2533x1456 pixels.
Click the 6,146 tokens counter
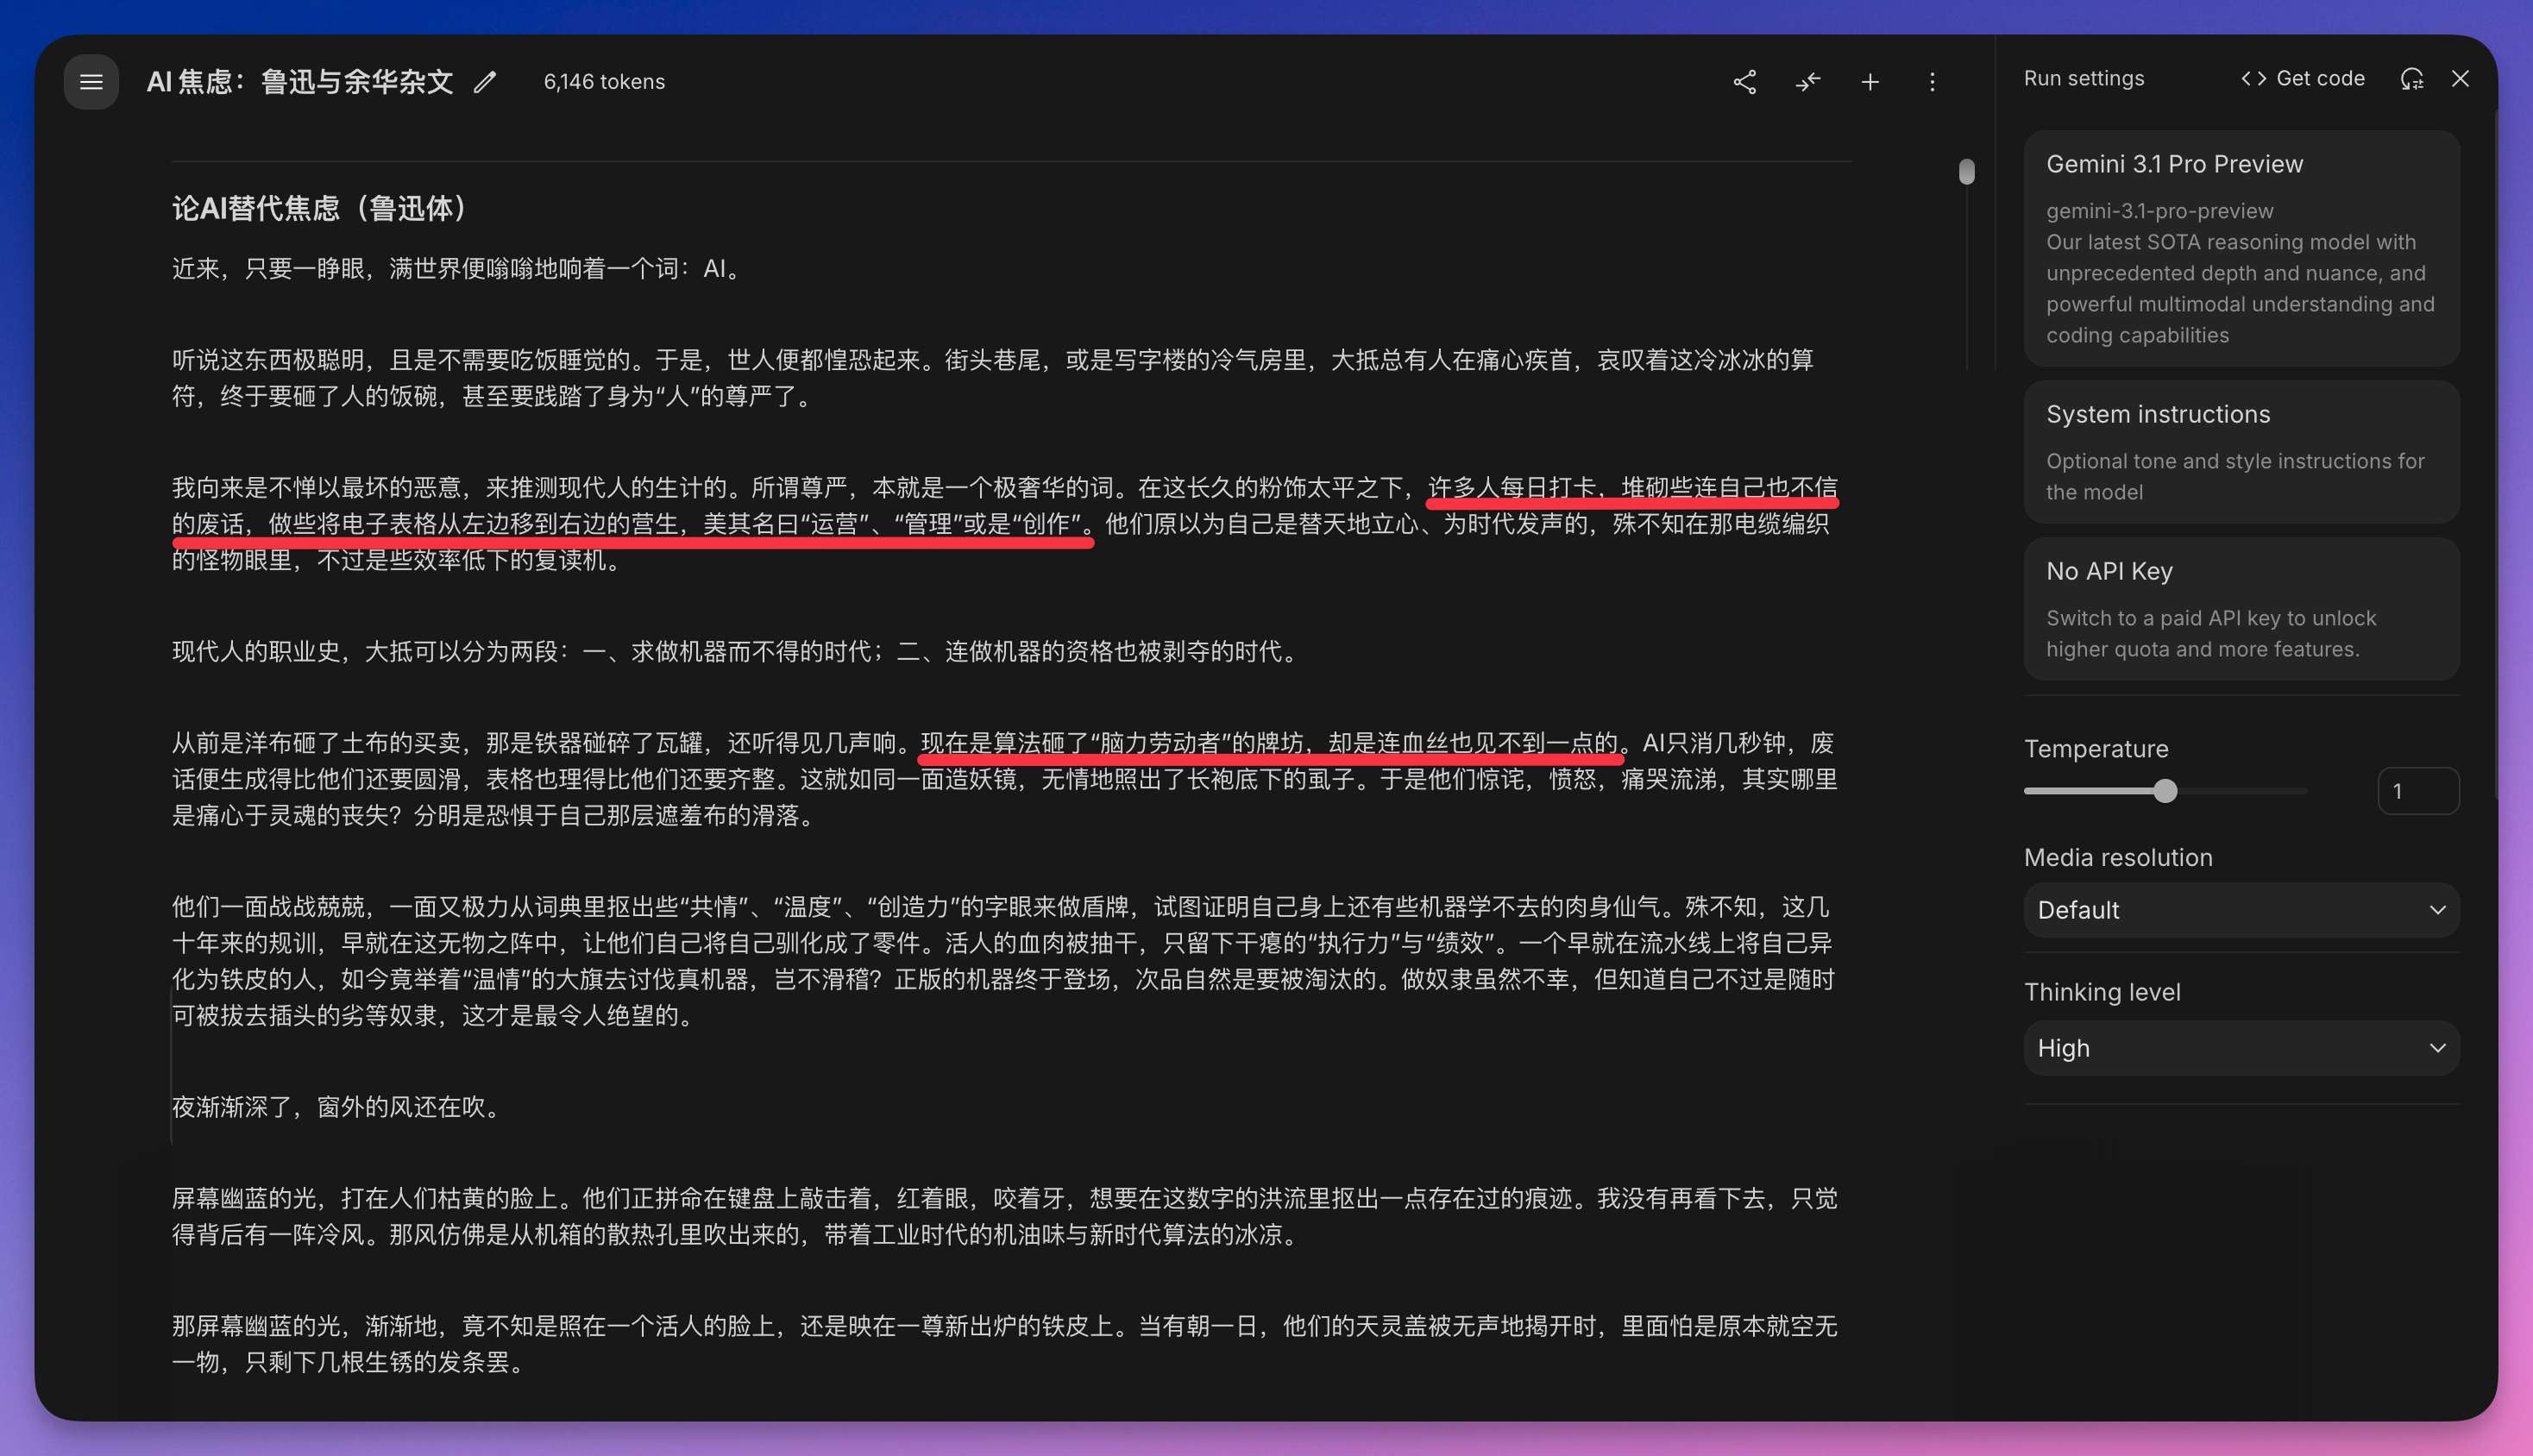(604, 82)
